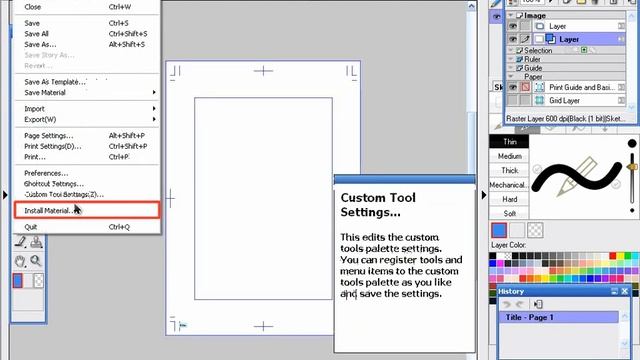Click the Grid Layer icon
The width and height of the screenshot is (640, 360).
[540, 100]
